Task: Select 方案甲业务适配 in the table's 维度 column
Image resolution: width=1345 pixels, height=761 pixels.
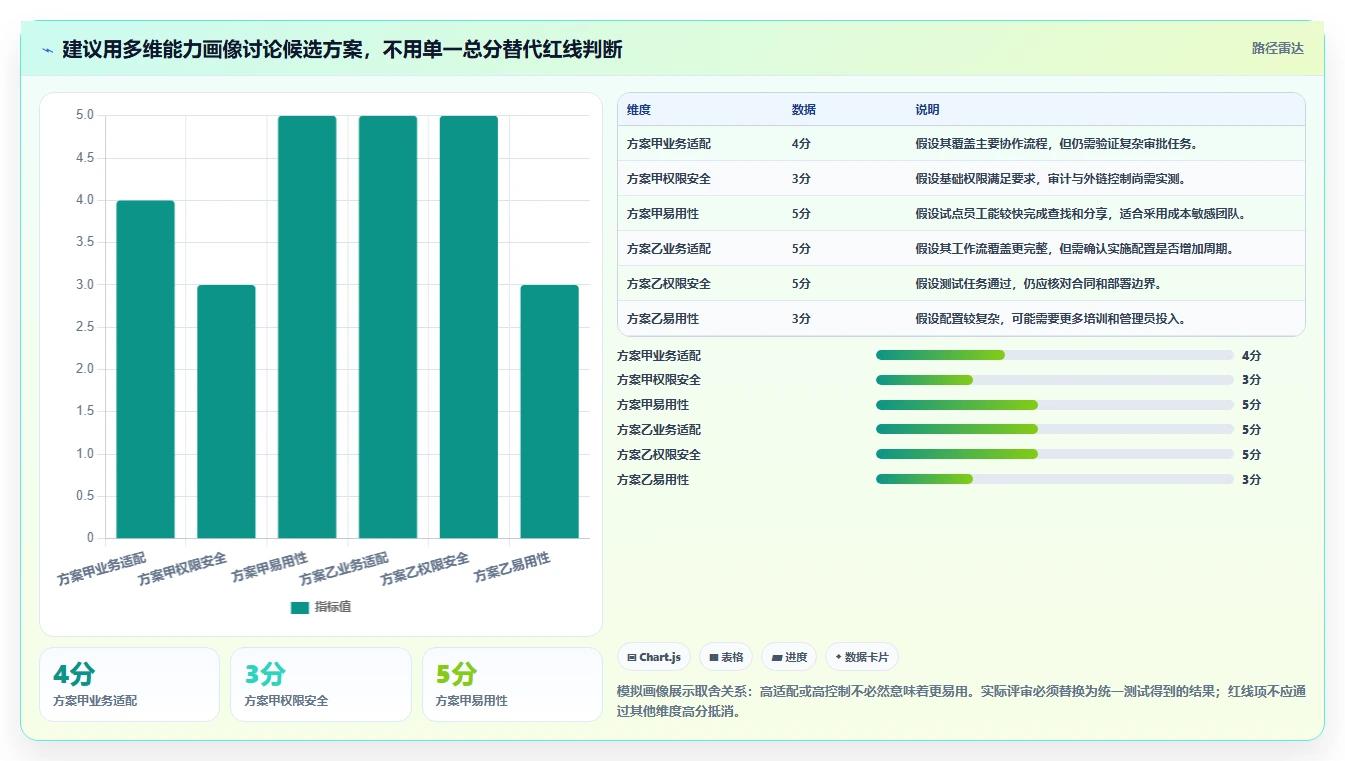Action: pos(669,144)
